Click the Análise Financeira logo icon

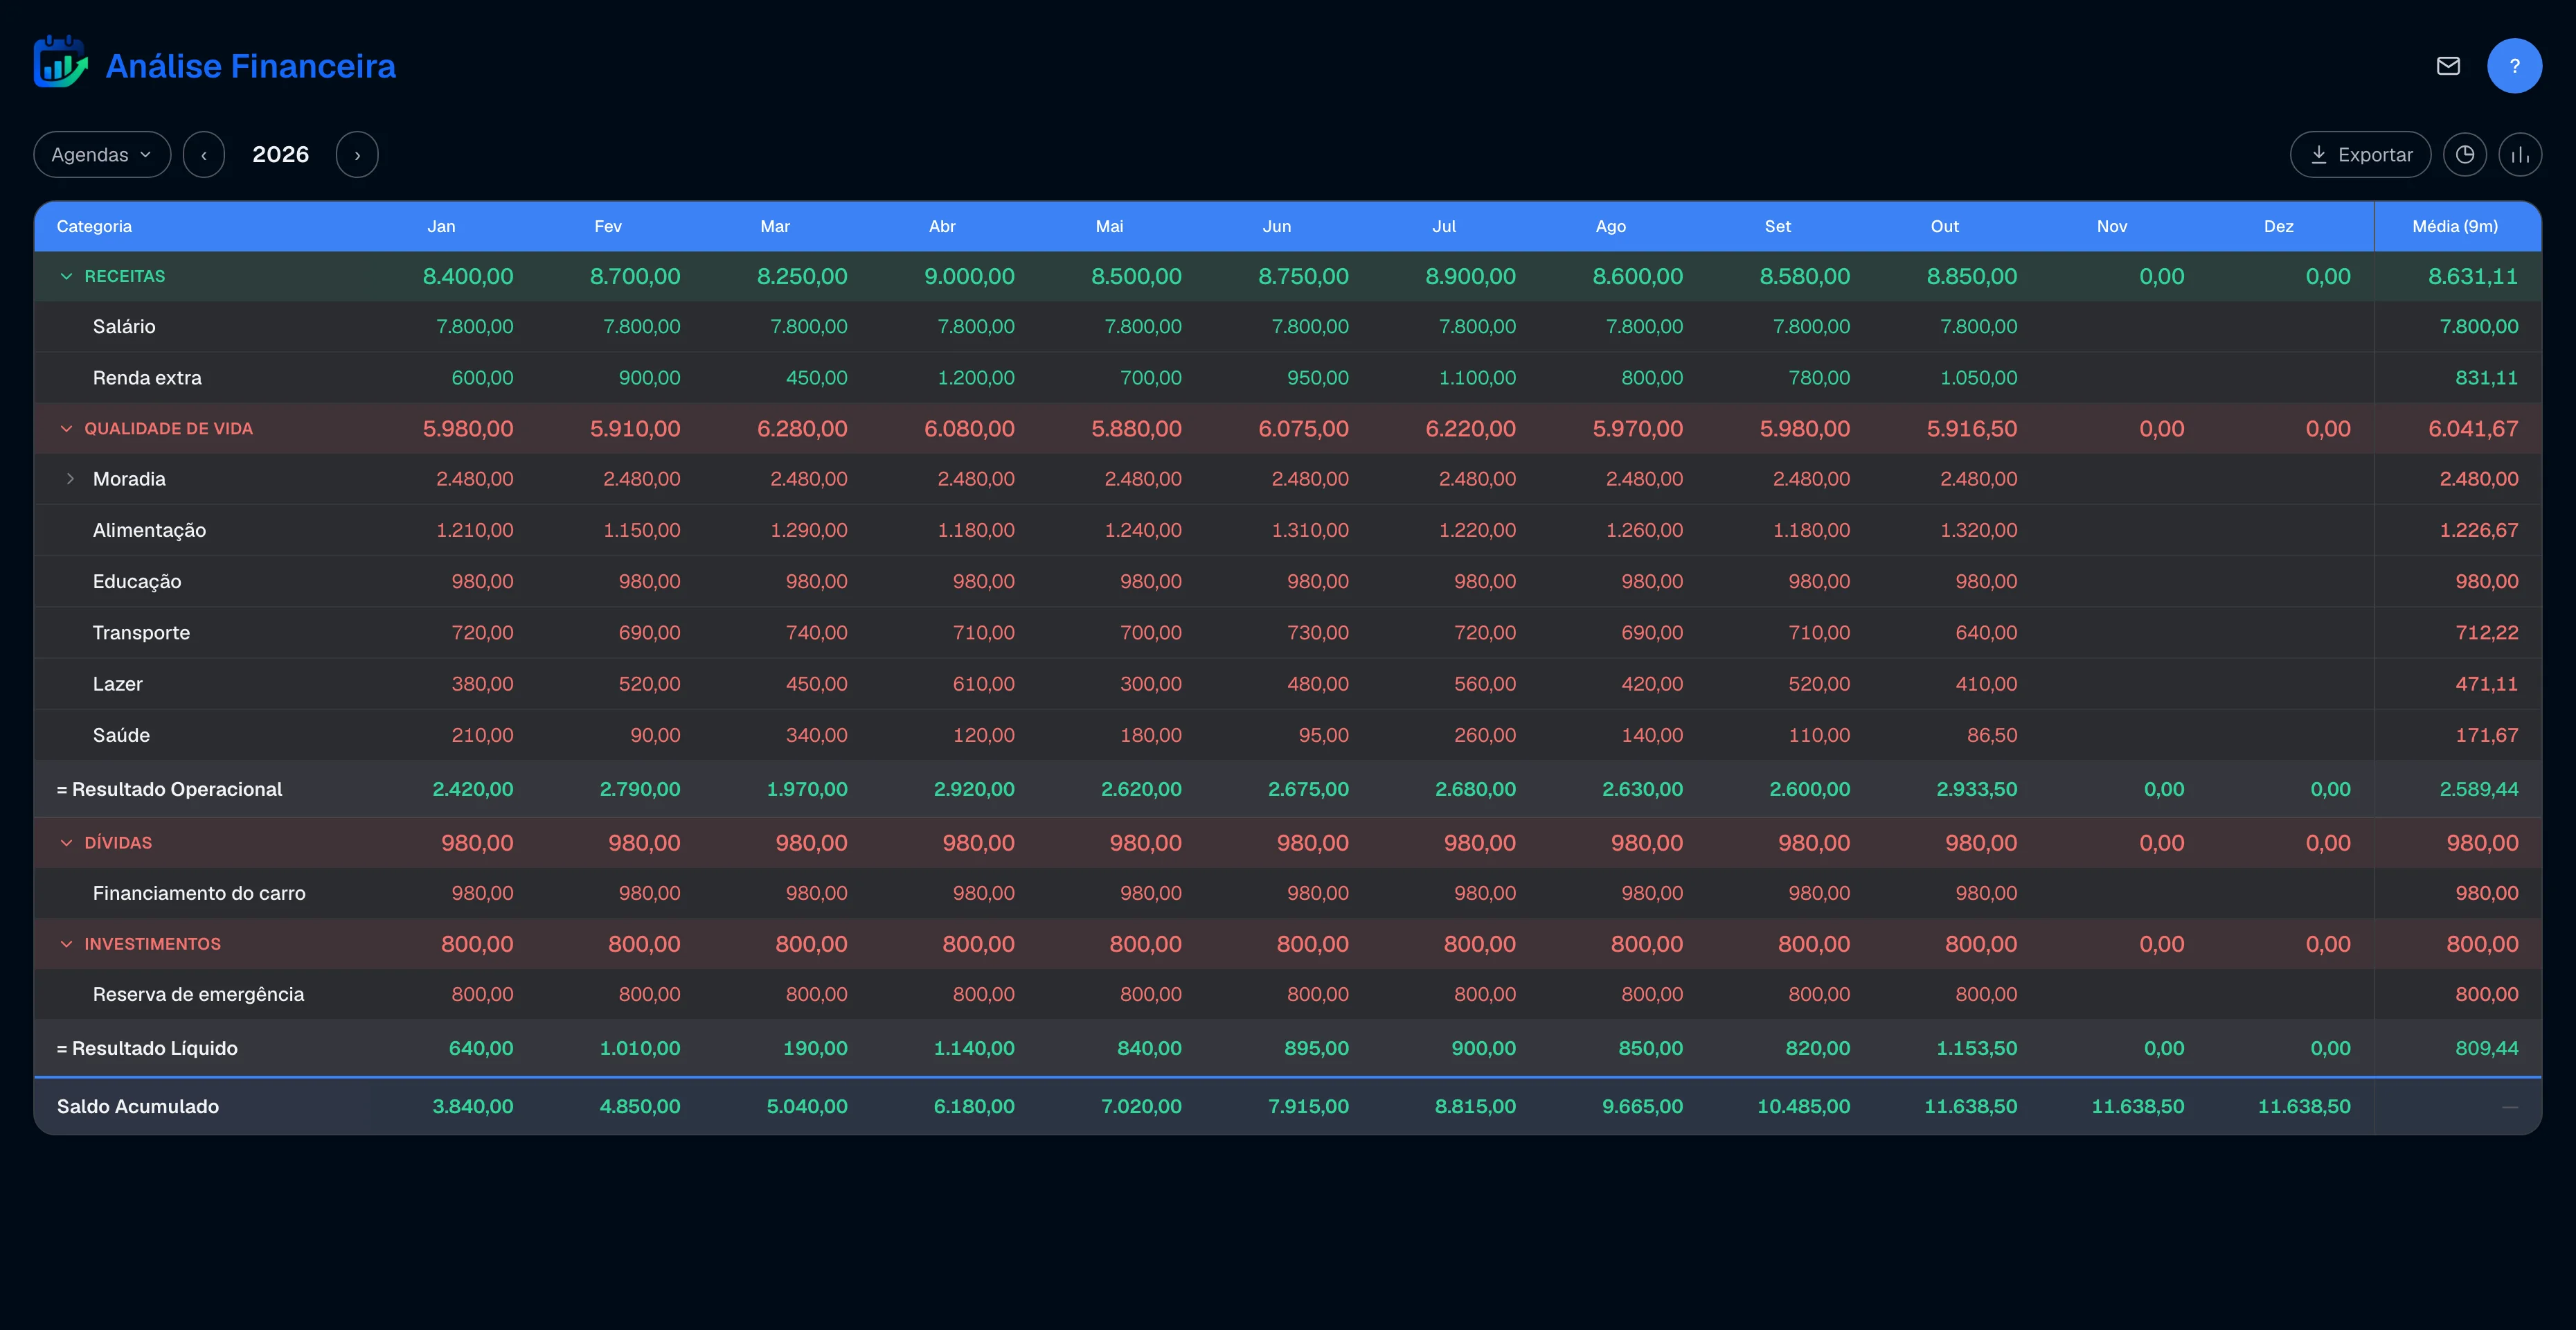coord(61,63)
